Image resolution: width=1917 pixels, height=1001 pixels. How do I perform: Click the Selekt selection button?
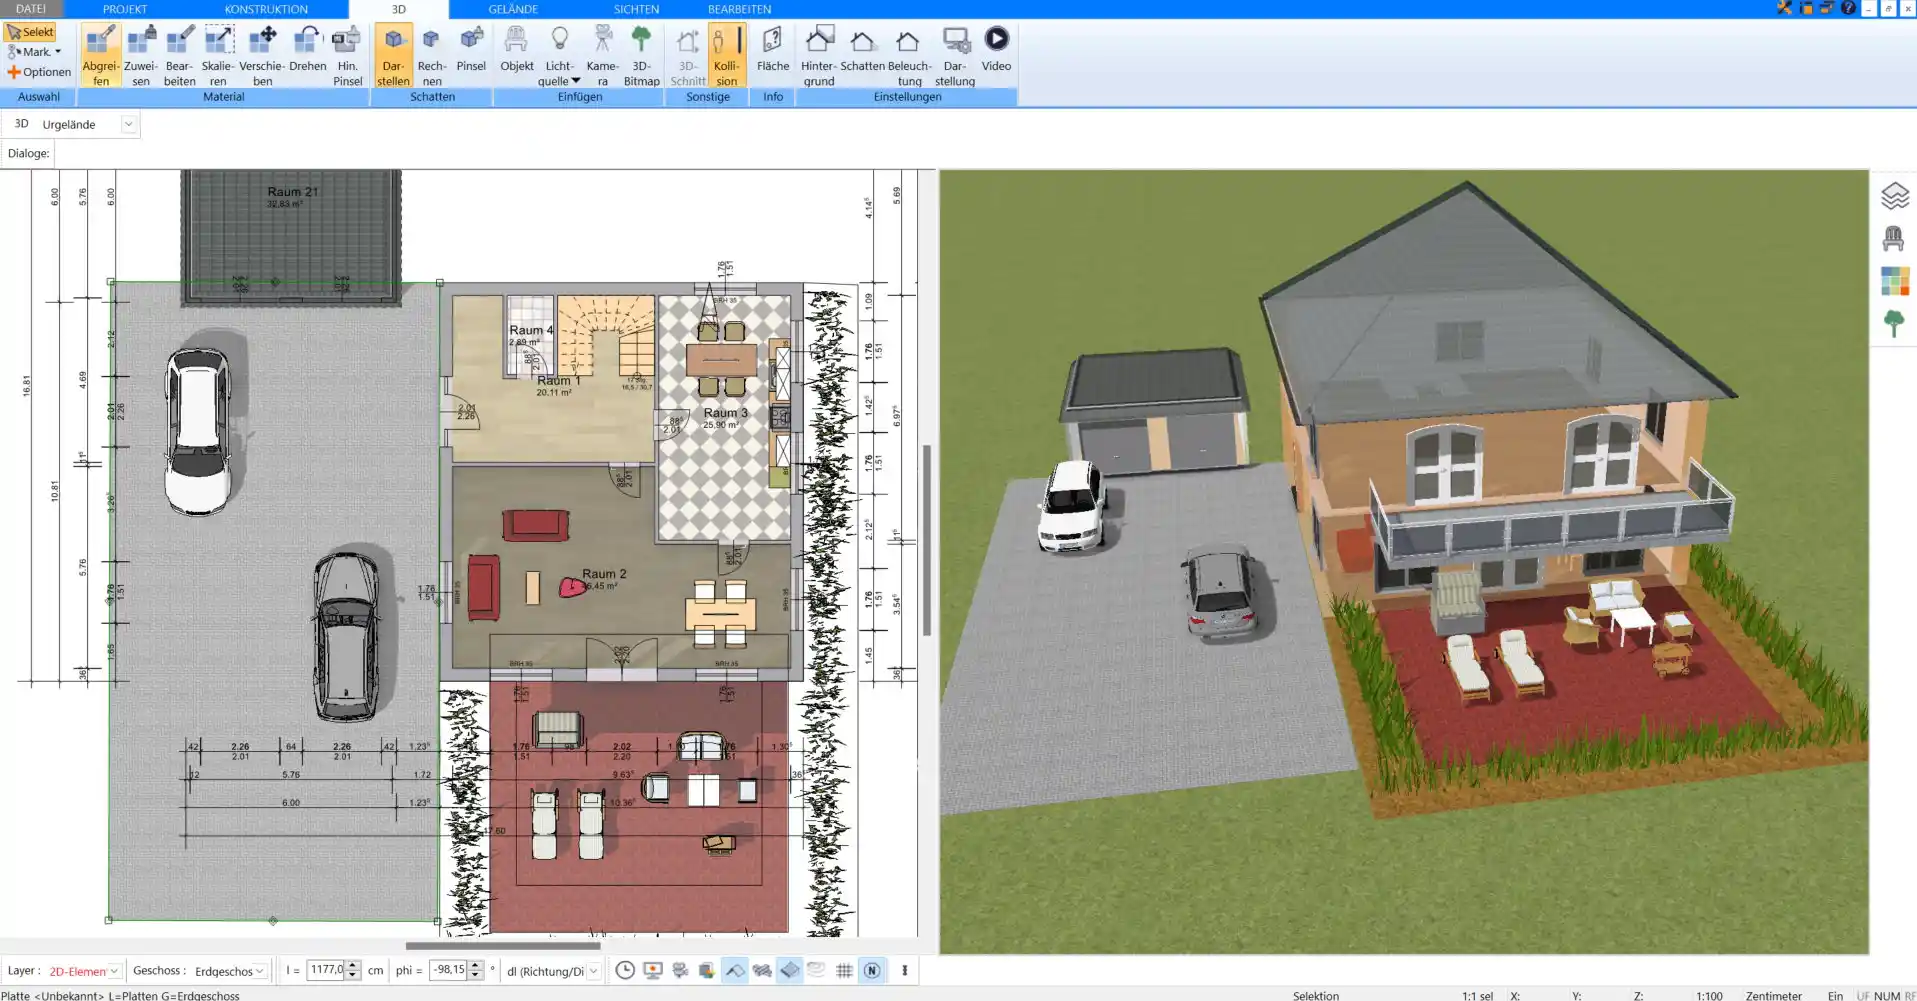(x=30, y=32)
